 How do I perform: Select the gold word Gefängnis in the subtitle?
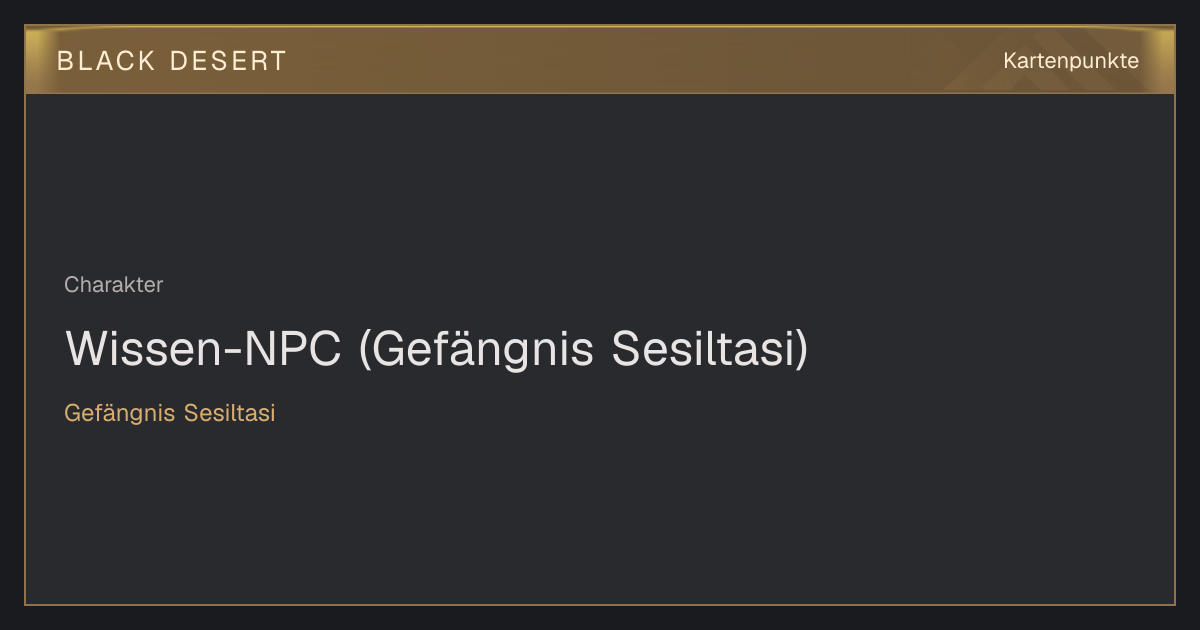(x=118, y=413)
